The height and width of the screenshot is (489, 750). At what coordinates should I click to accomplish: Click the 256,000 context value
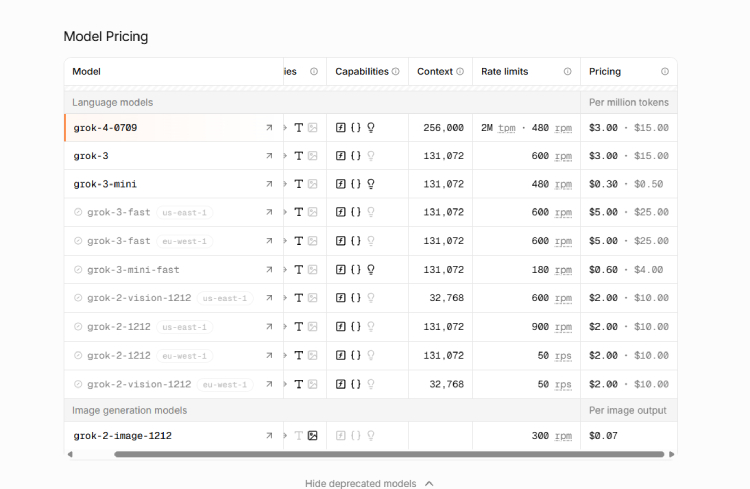click(x=443, y=128)
